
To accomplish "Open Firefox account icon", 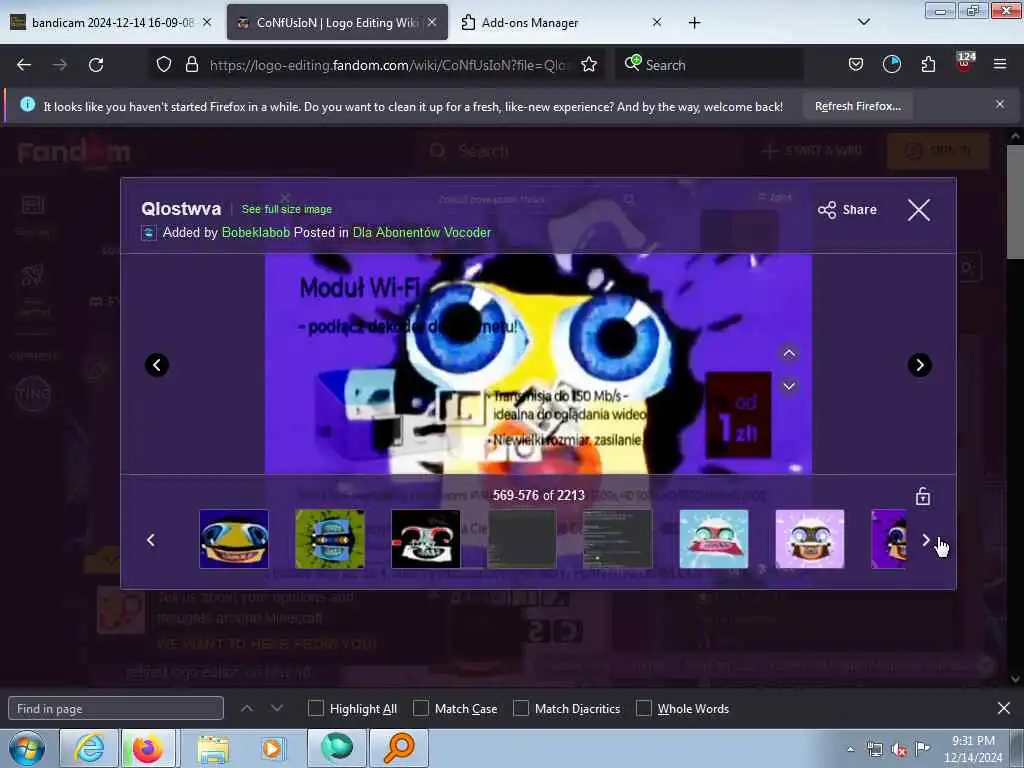I will (x=891, y=64).
